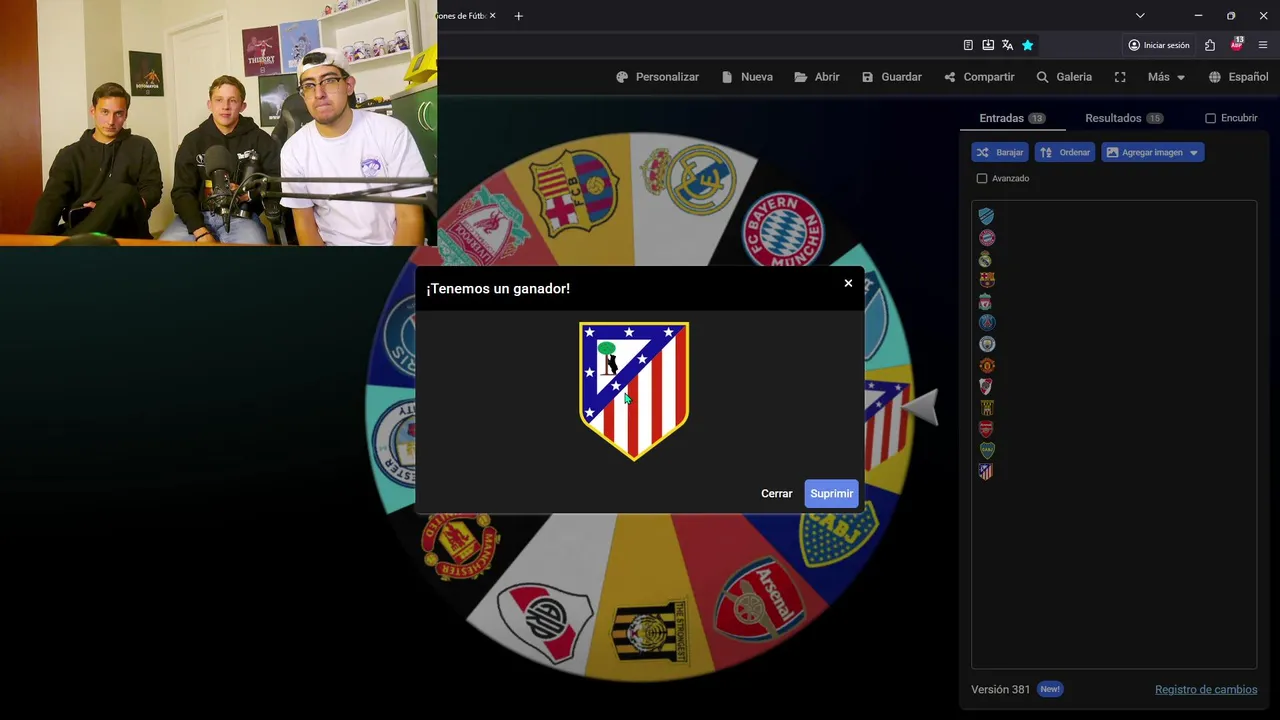This screenshot has height=720, width=1280.
Task: Change language via Español selector
Action: pyautogui.click(x=1238, y=77)
